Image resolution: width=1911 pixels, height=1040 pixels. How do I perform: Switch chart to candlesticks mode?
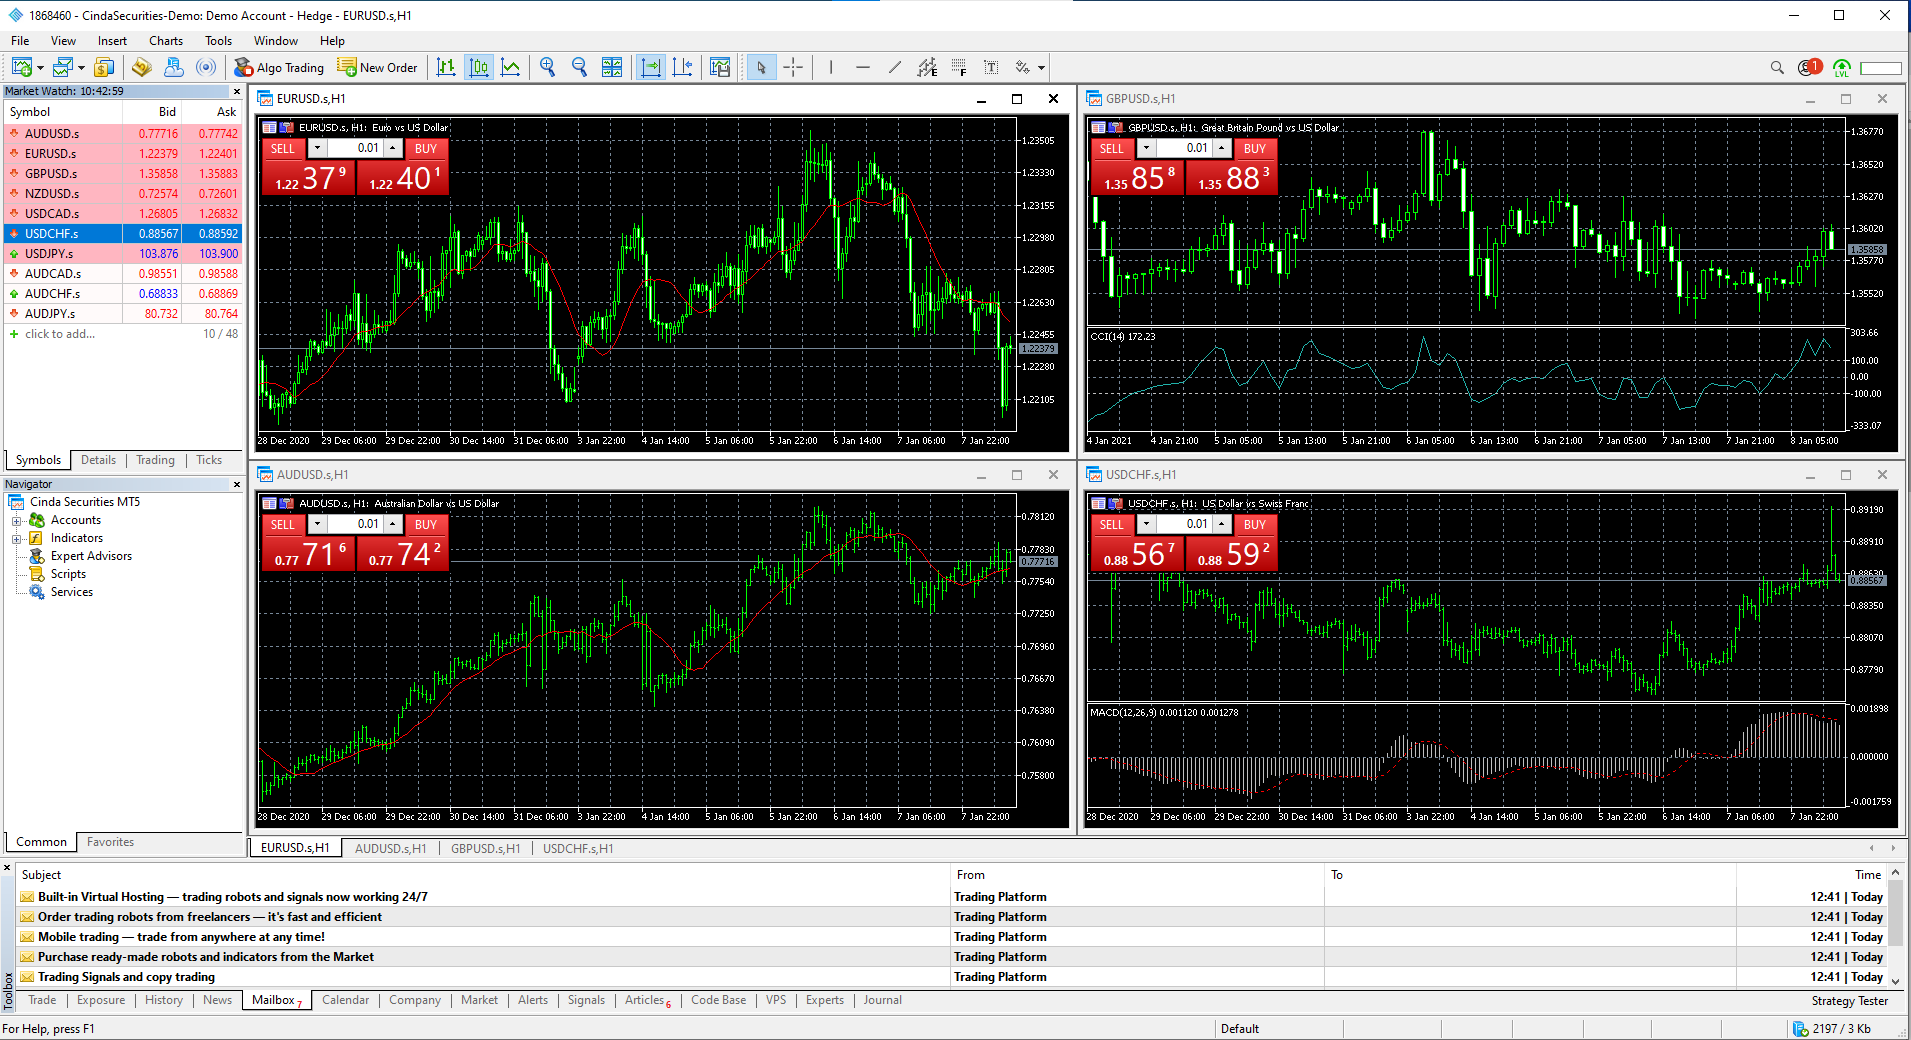479,67
